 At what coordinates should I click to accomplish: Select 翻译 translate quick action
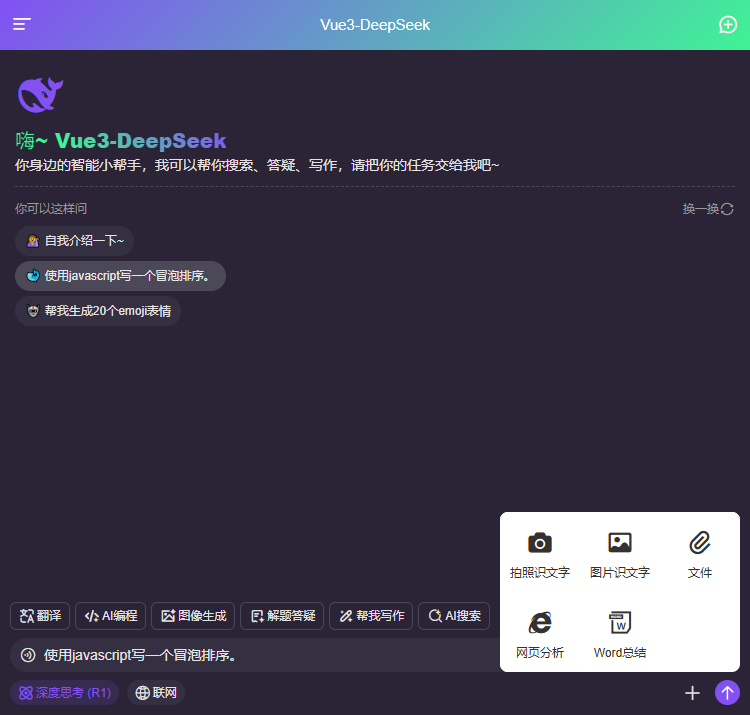click(x=41, y=616)
